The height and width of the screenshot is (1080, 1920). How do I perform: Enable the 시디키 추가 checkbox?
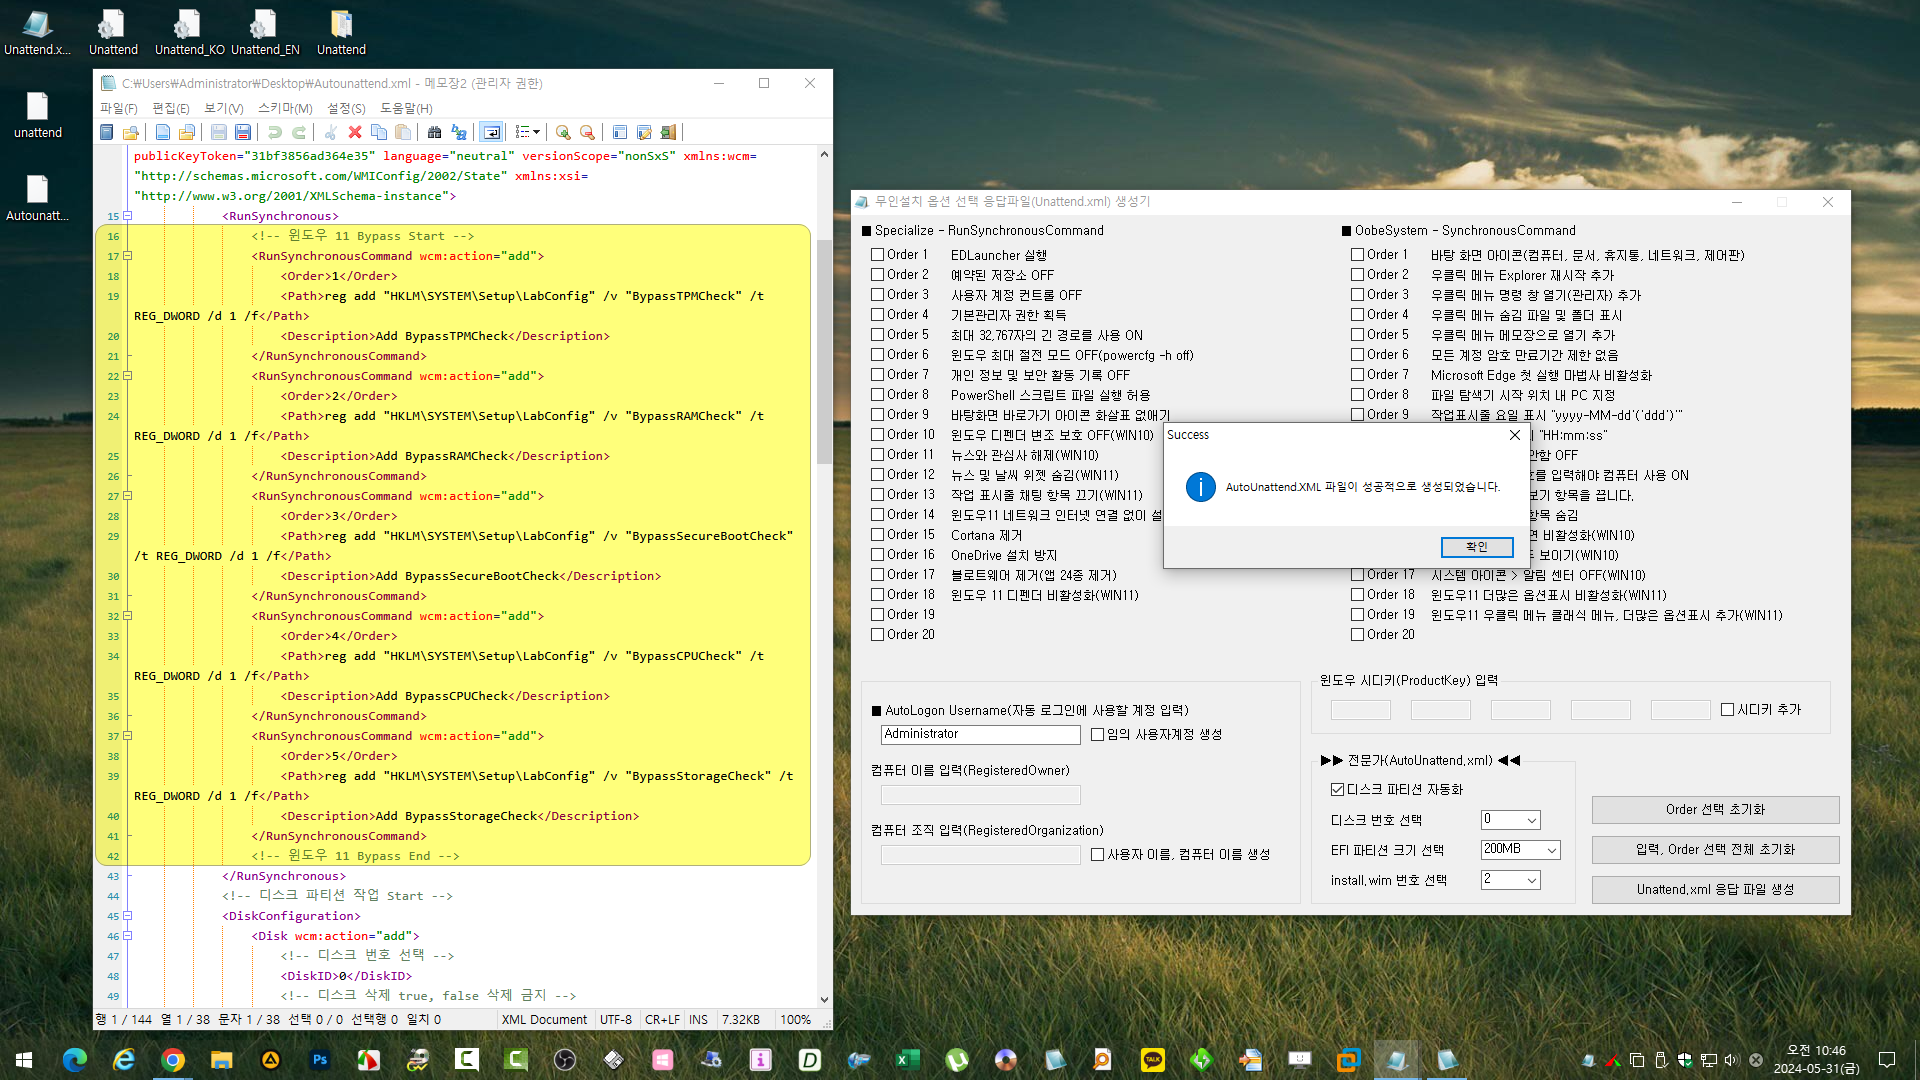click(1727, 710)
